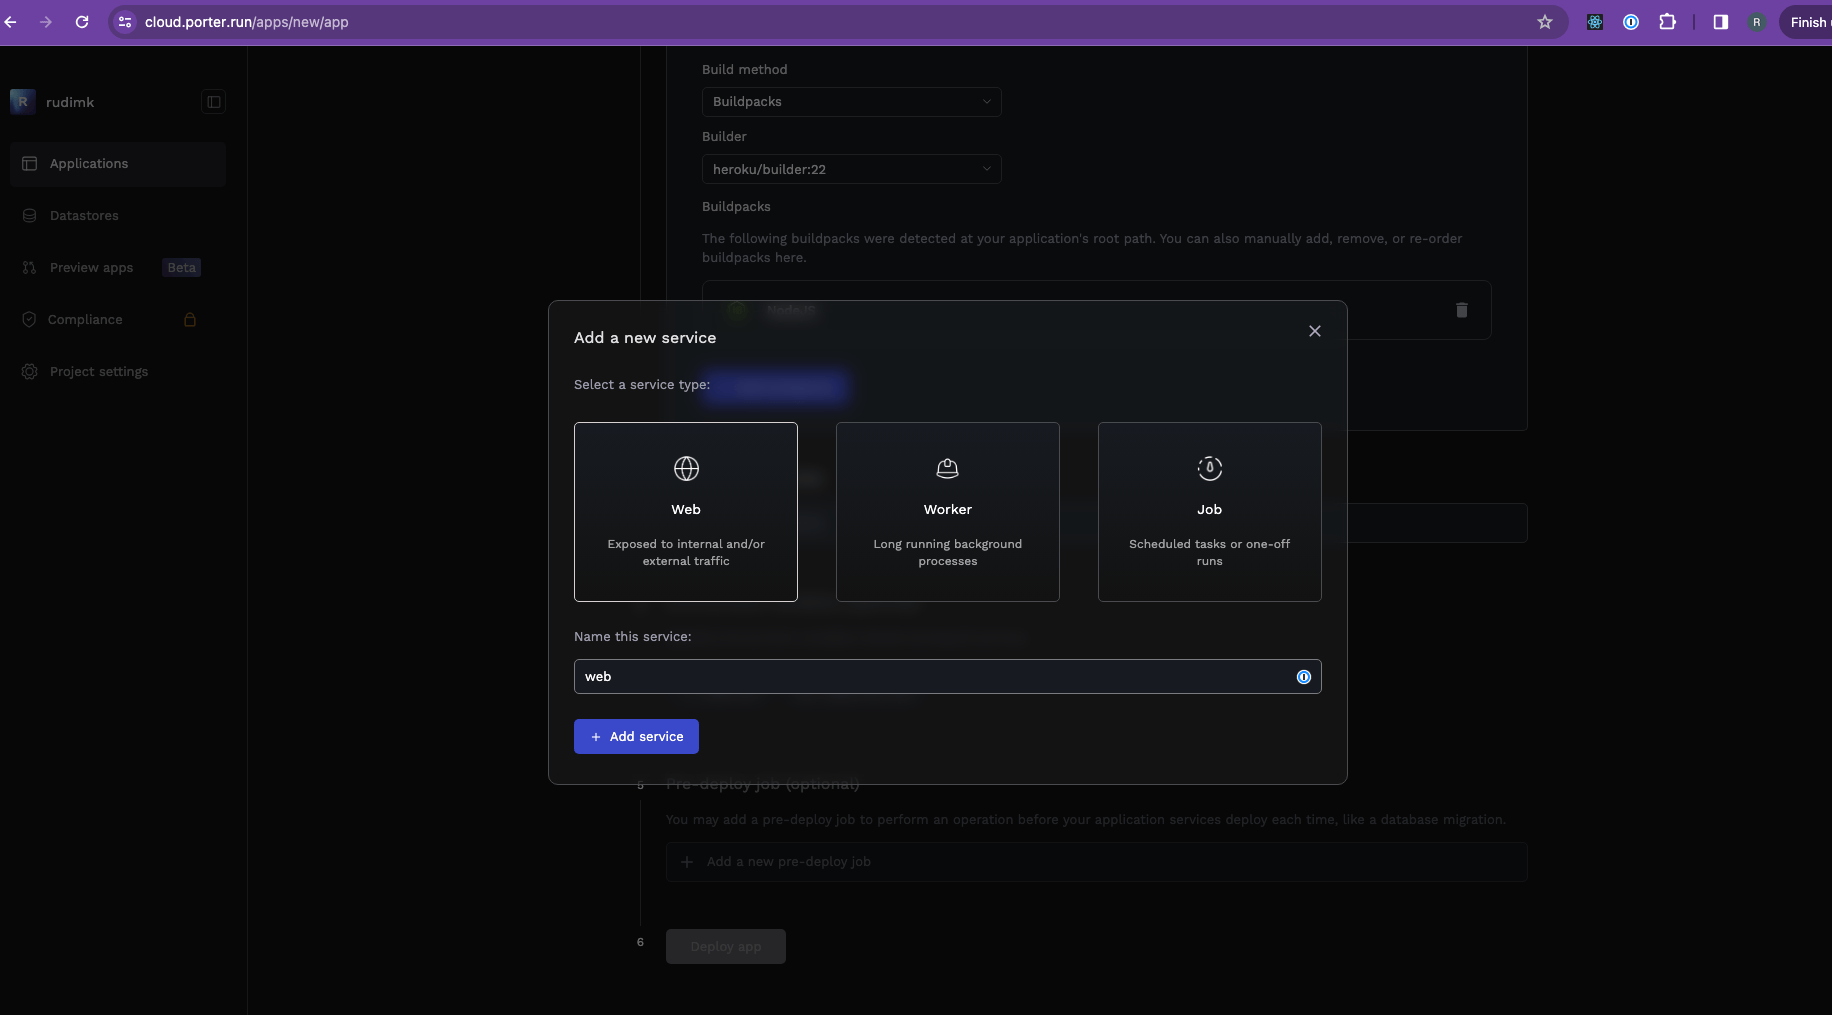Click the info icon in the service name field

tap(1303, 677)
